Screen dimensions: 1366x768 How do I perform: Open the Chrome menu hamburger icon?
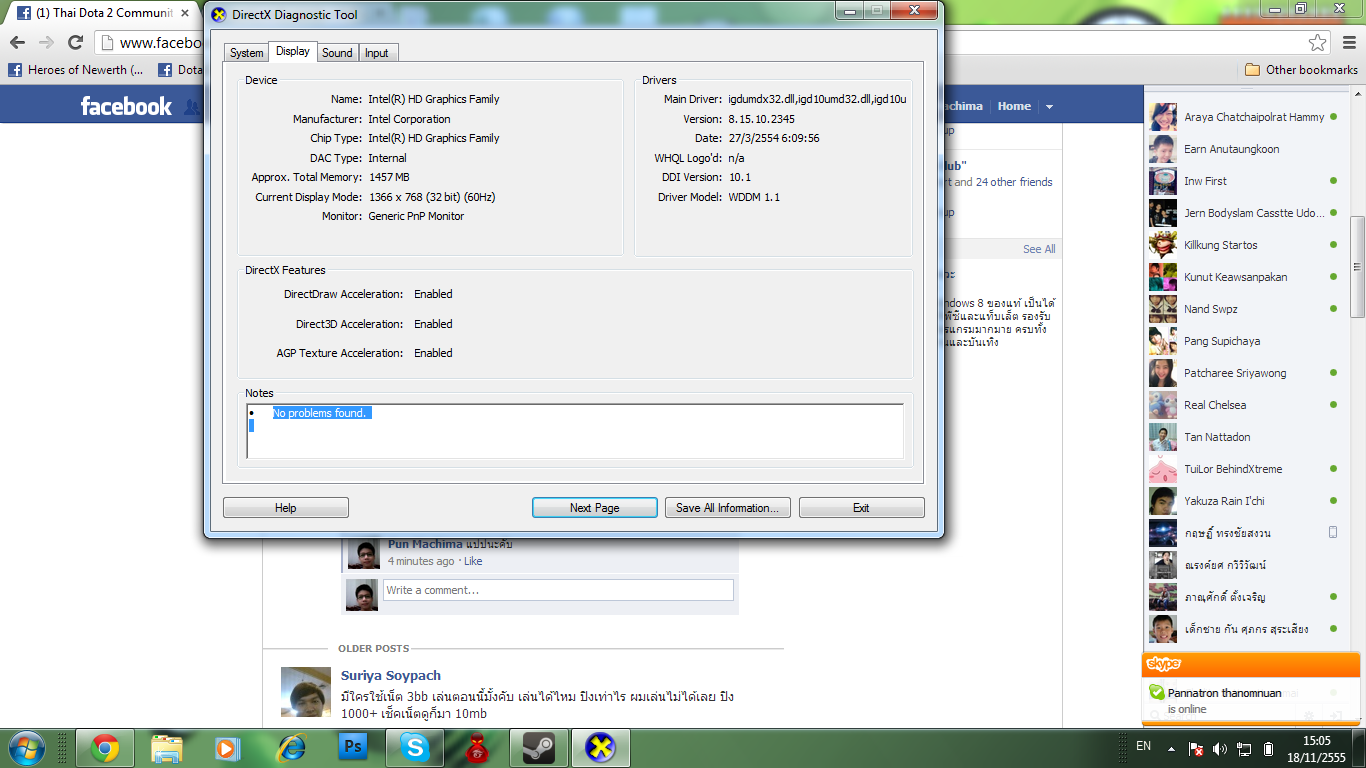(x=1347, y=42)
